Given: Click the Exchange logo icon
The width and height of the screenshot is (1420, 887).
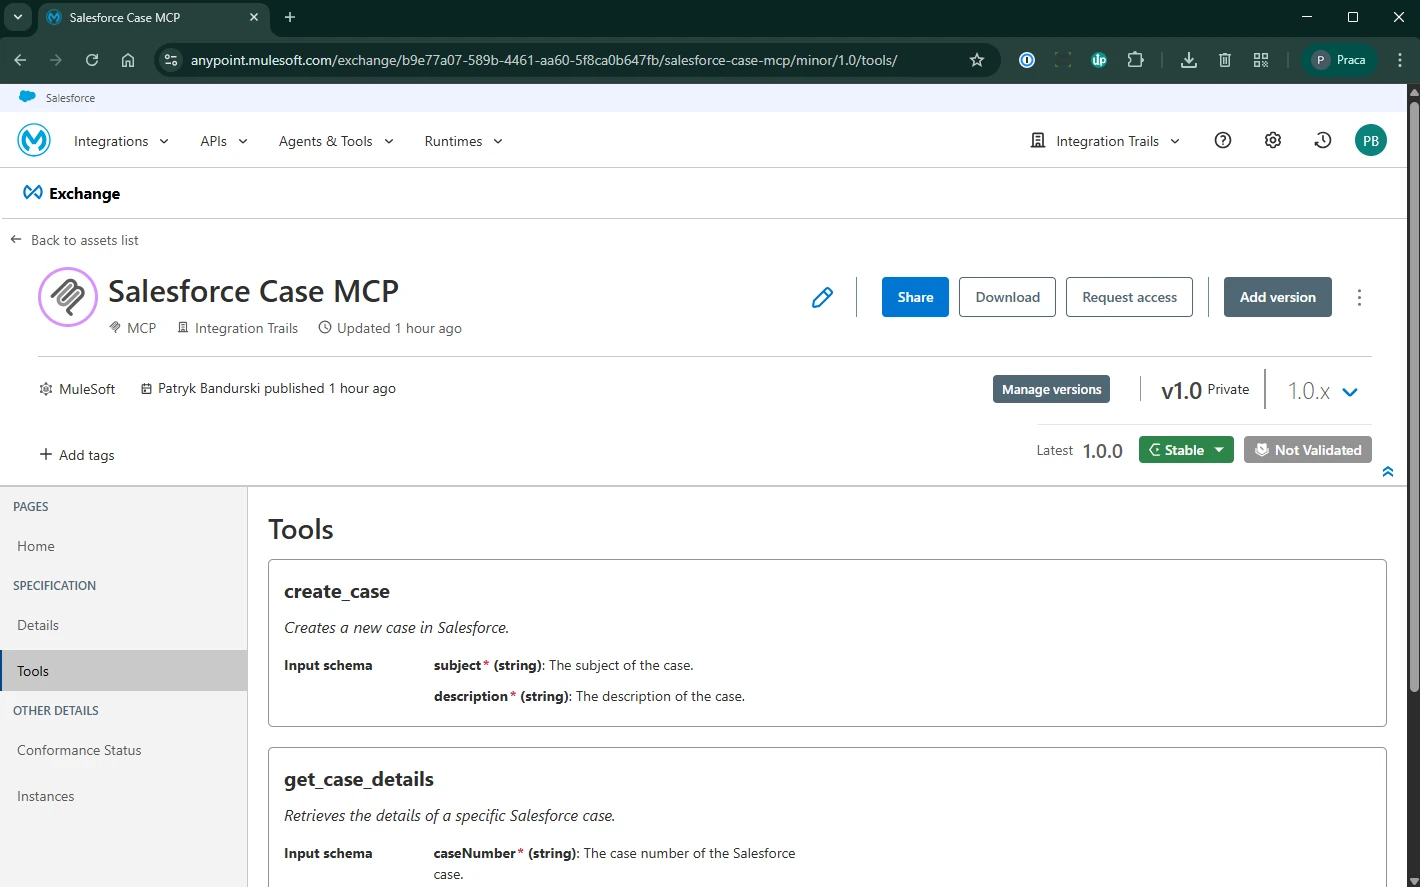Looking at the screenshot, I should click(33, 193).
